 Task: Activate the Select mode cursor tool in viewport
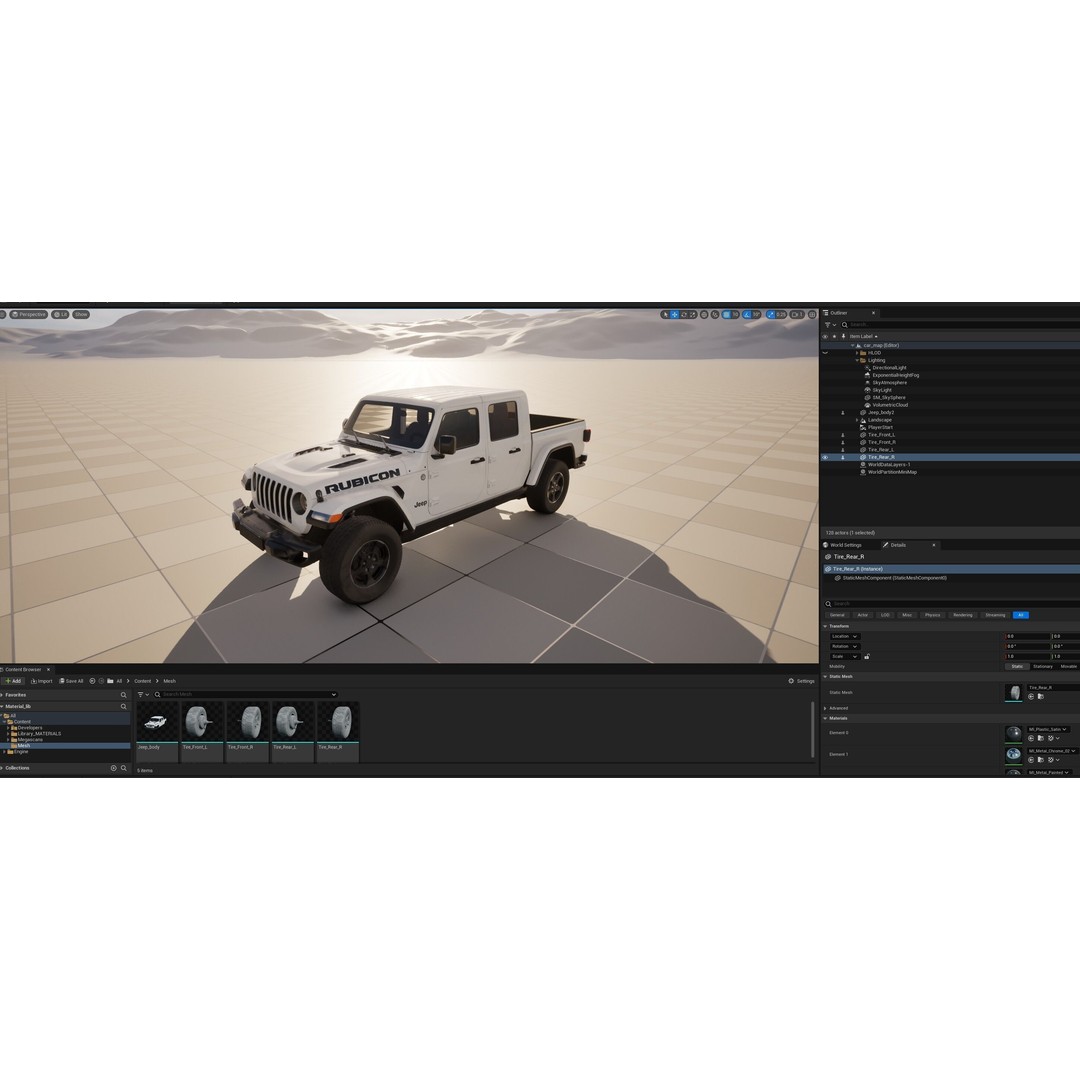click(x=665, y=315)
